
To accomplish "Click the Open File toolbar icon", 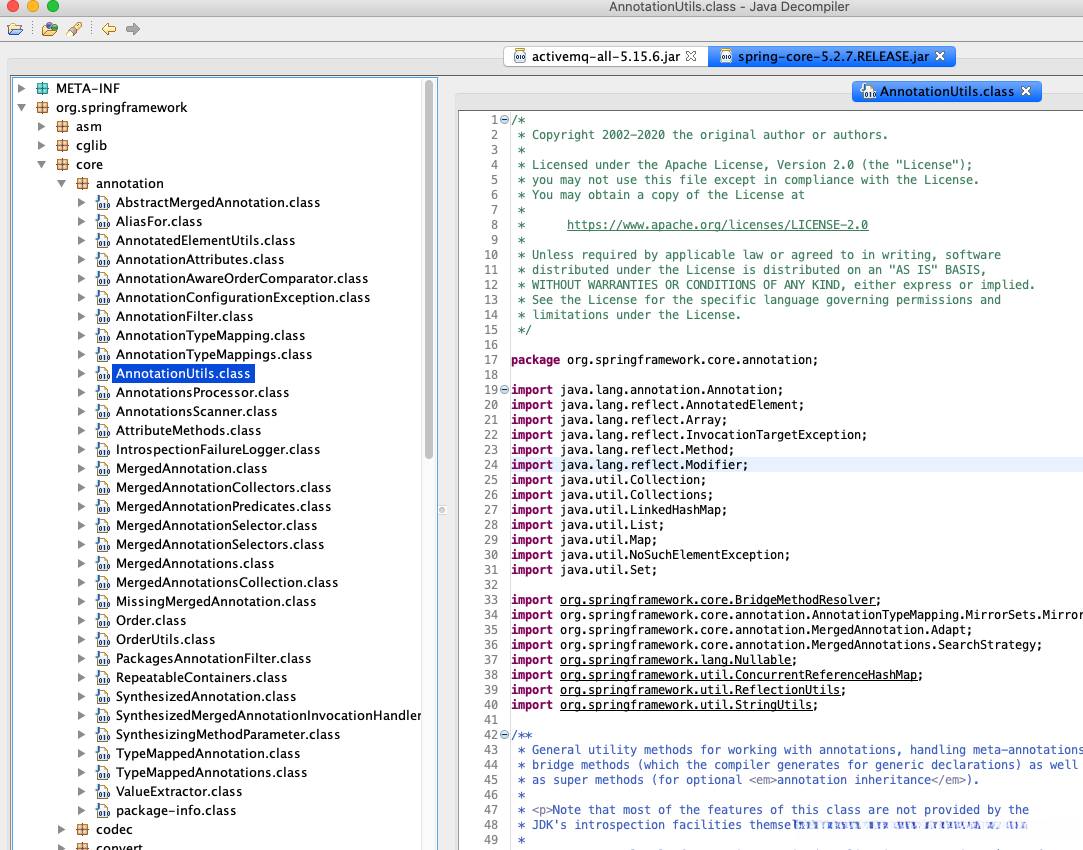I will (x=15, y=29).
